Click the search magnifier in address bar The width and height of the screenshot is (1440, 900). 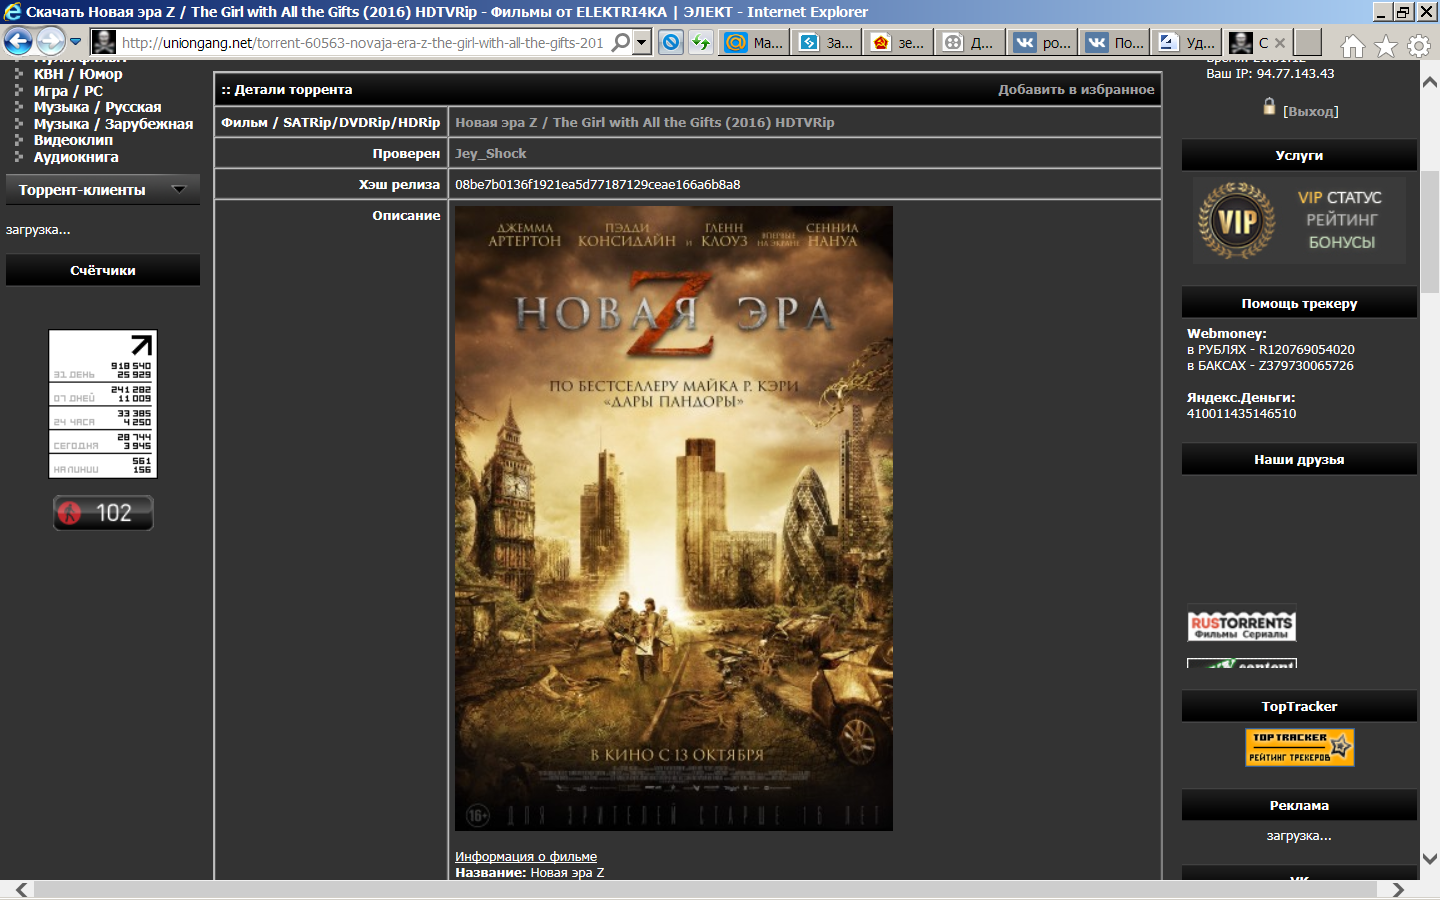click(621, 42)
